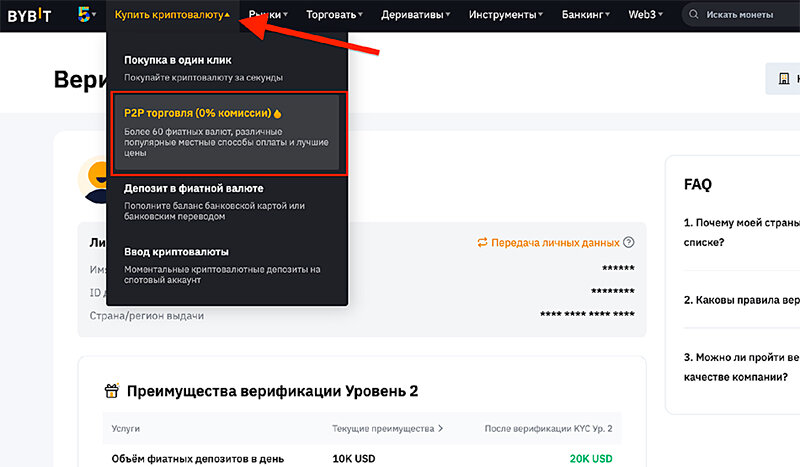The image size is (800, 467).
Task: Open the Web3 dropdown
Action: coord(645,15)
